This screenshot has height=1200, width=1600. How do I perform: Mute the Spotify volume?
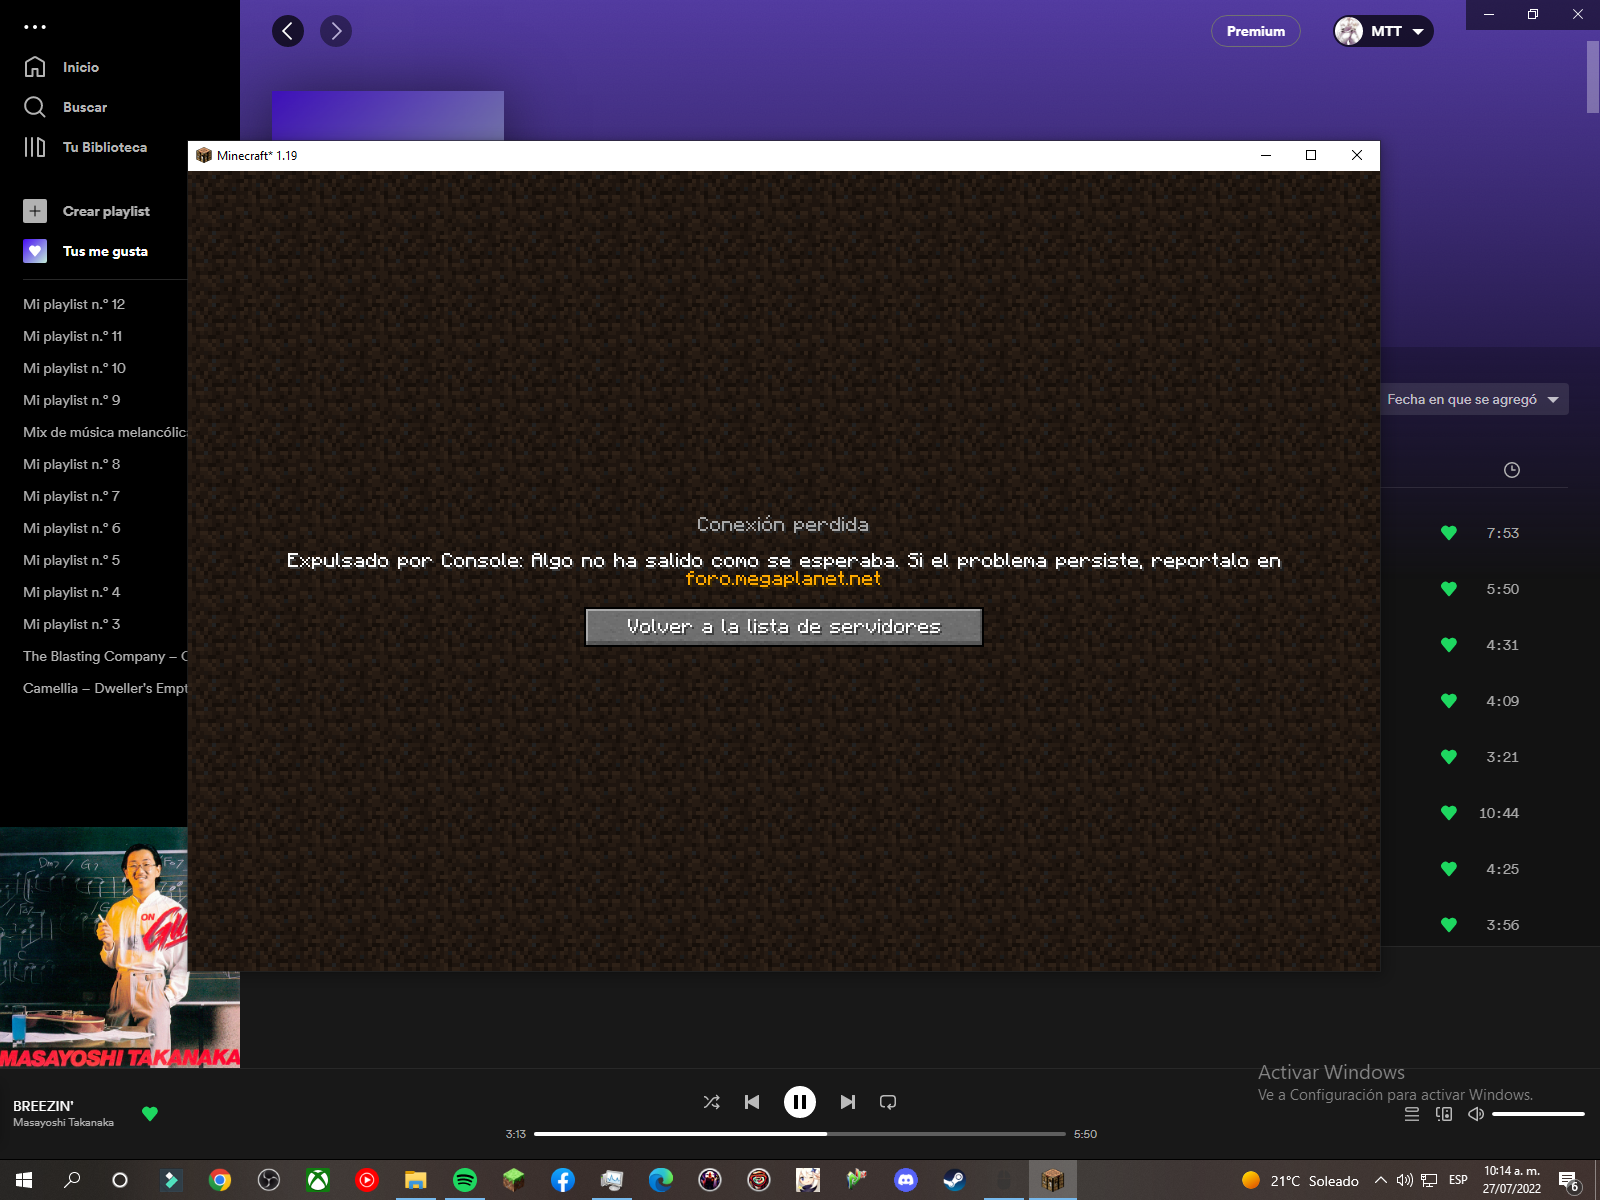click(x=1475, y=1114)
